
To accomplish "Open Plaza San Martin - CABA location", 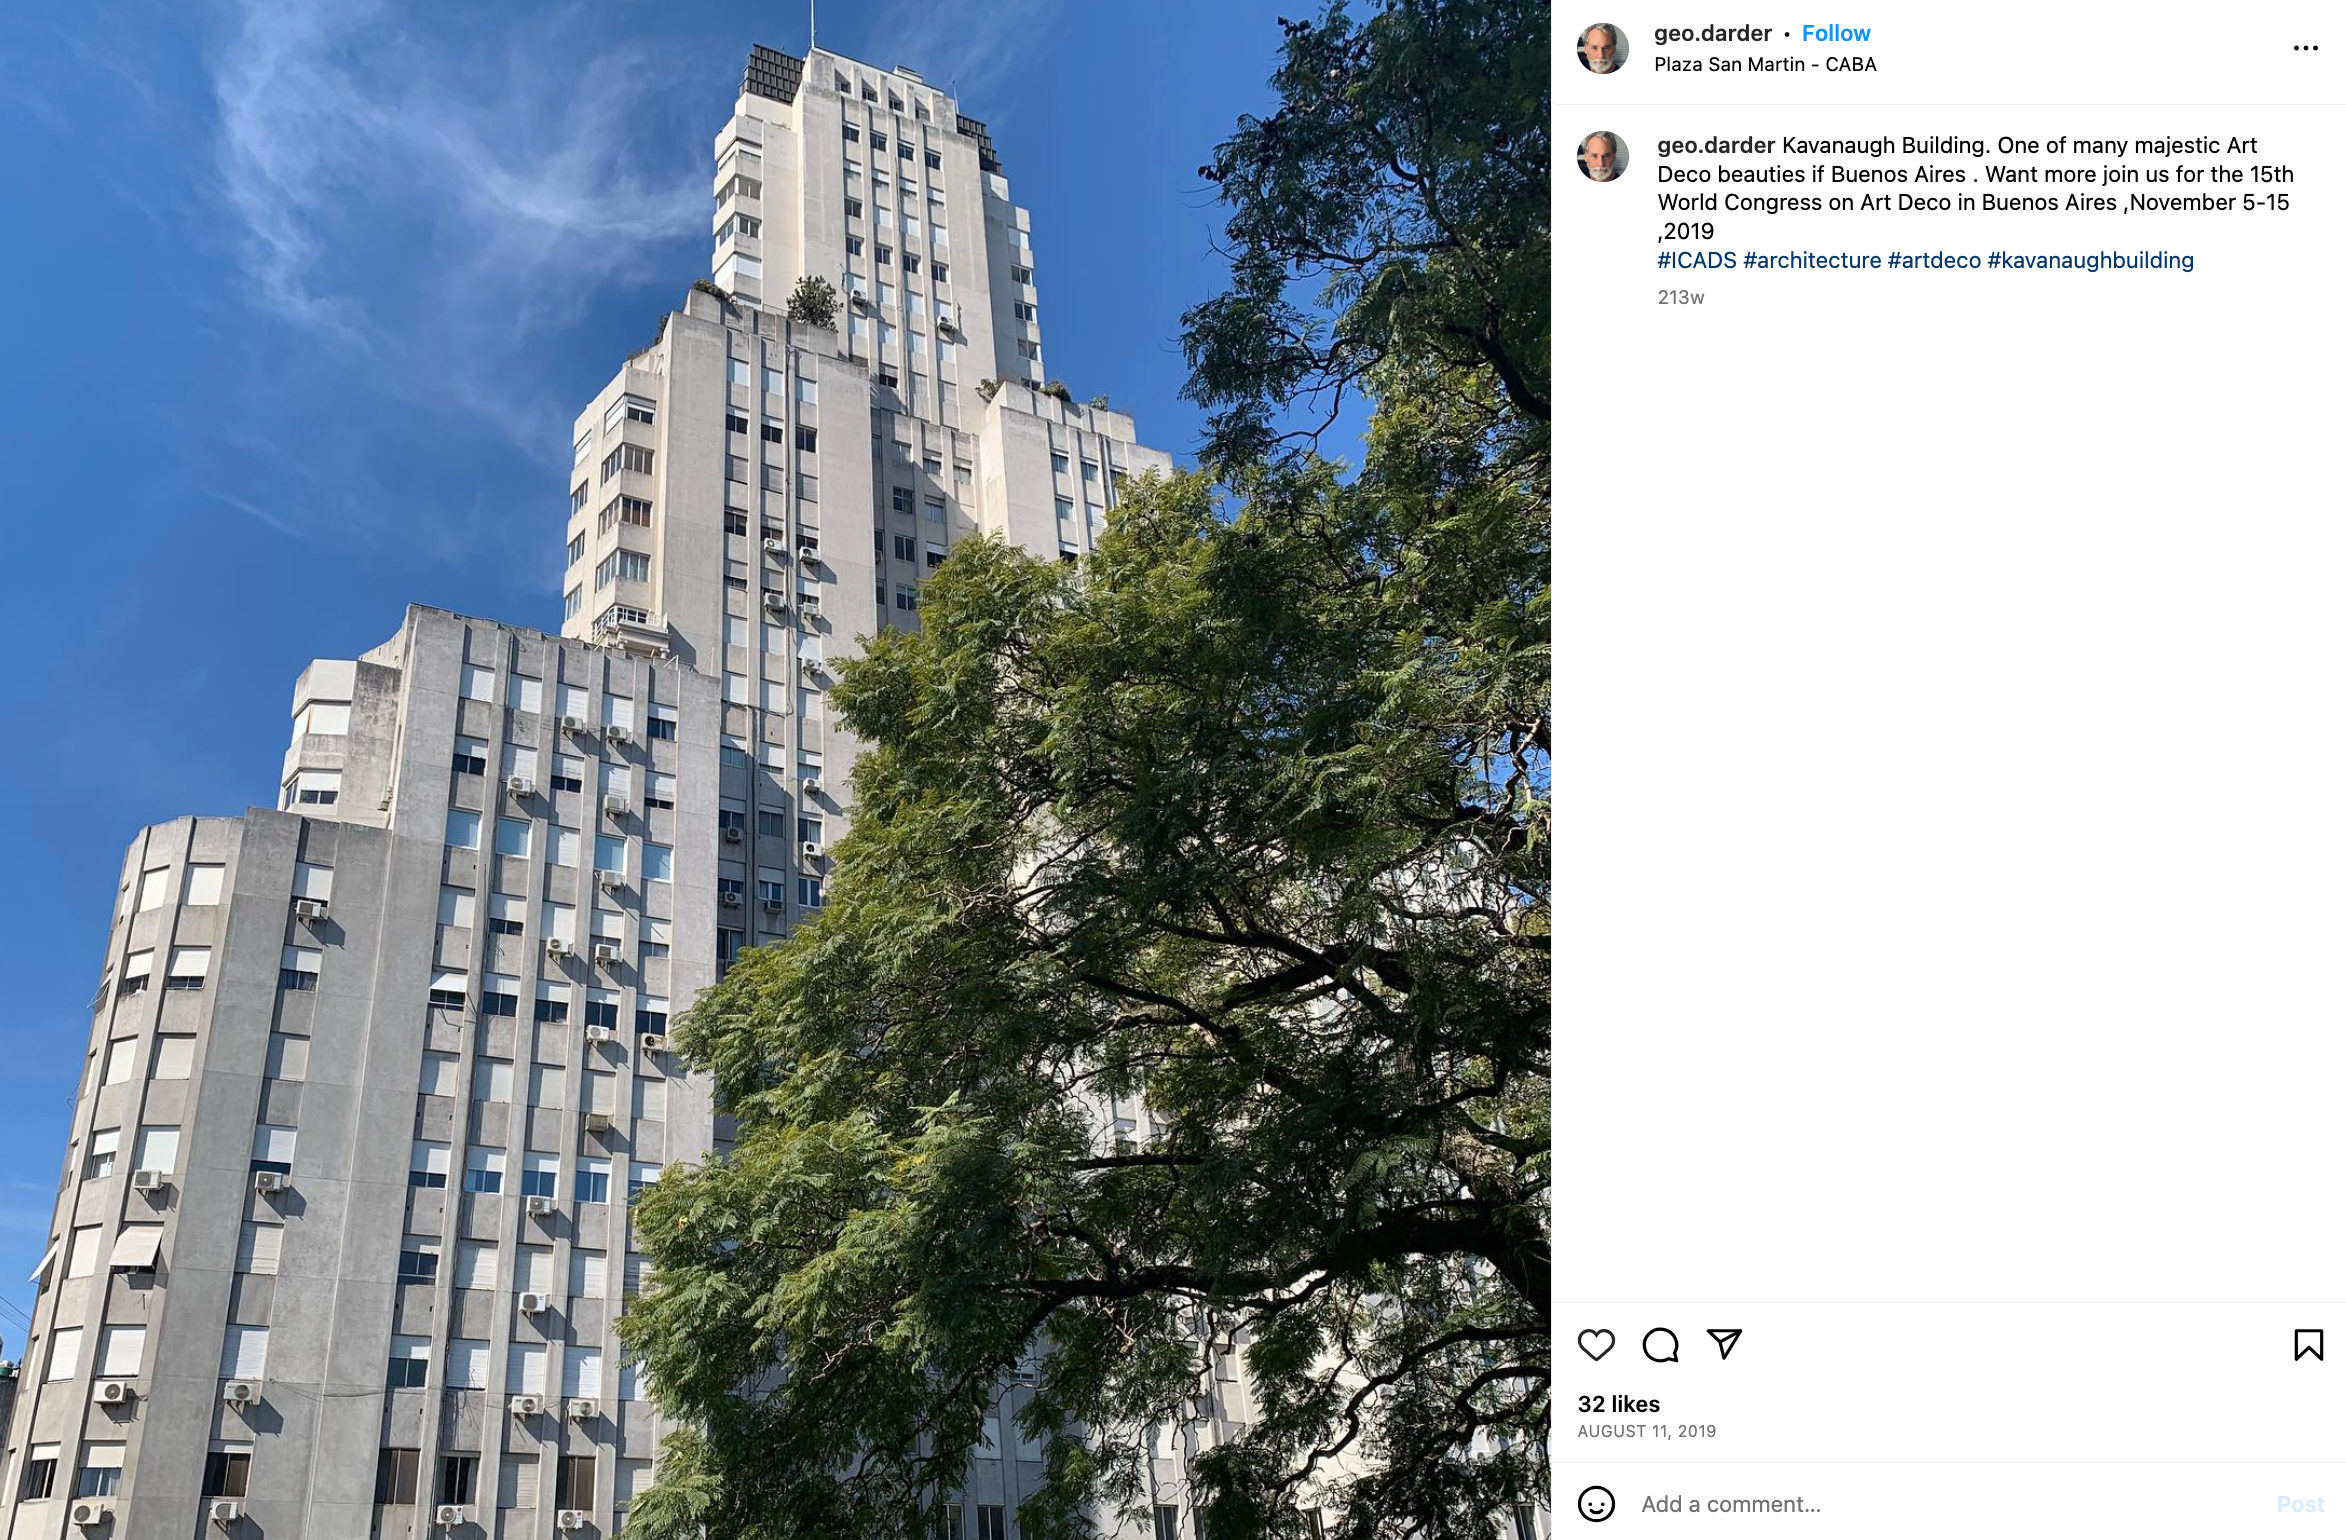I will click(1765, 64).
